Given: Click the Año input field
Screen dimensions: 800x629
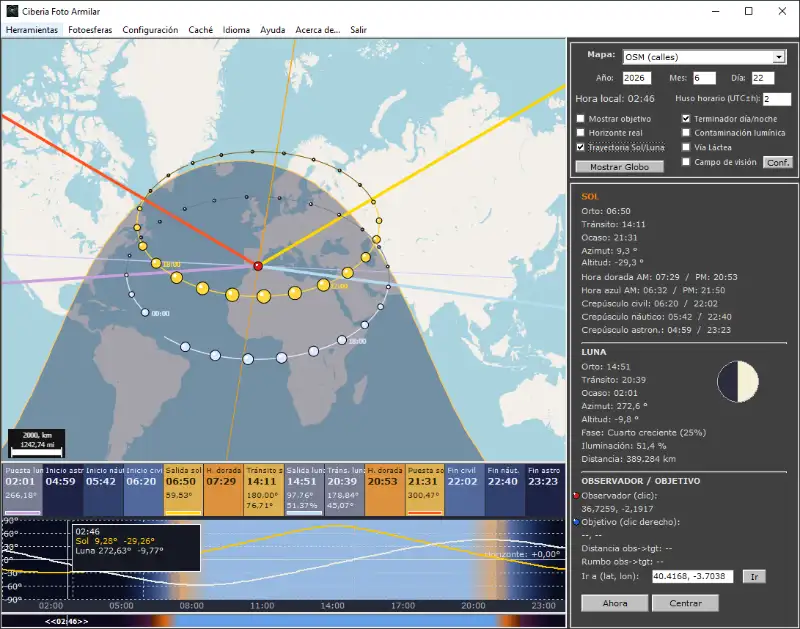Looking at the screenshot, I should pyautogui.click(x=637, y=78).
